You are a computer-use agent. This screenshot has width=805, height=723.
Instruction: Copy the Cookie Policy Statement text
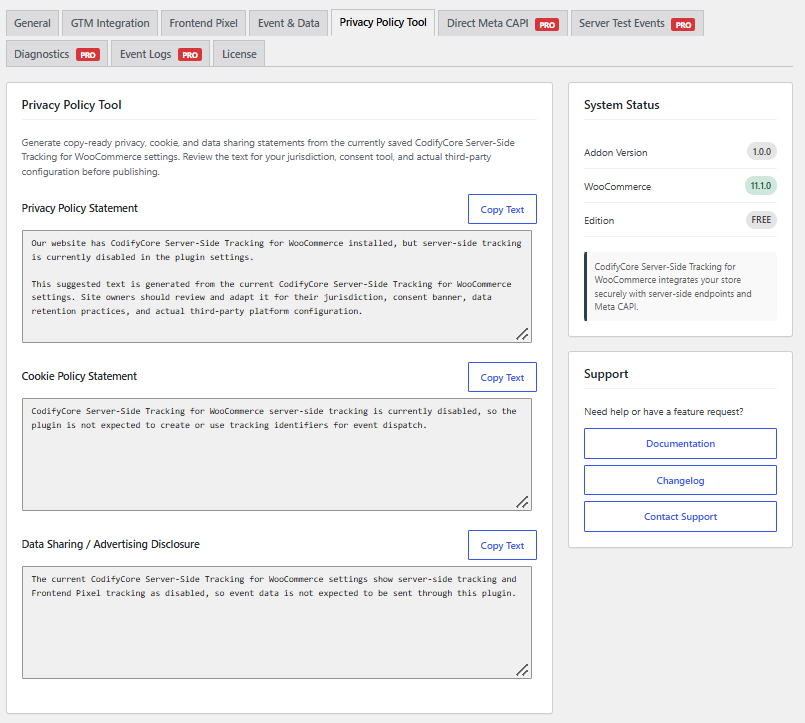[x=502, y=377]
